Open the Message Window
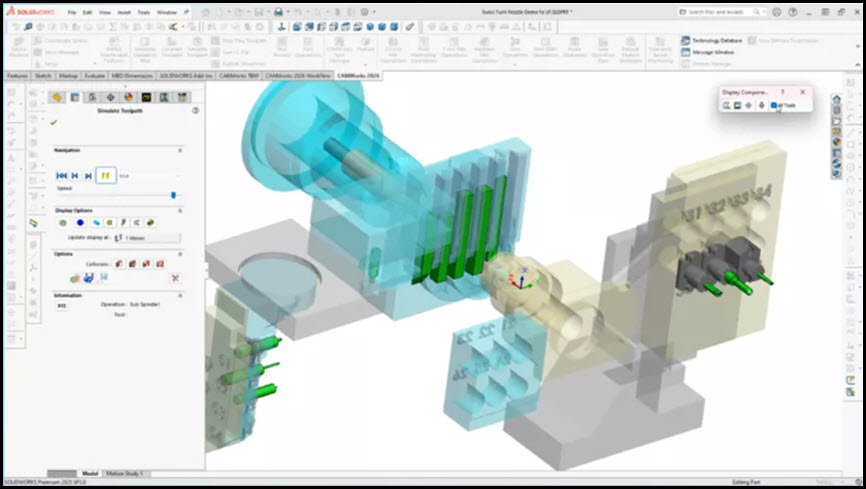This screenshot has width=866, height=489. tap(707, 52)
